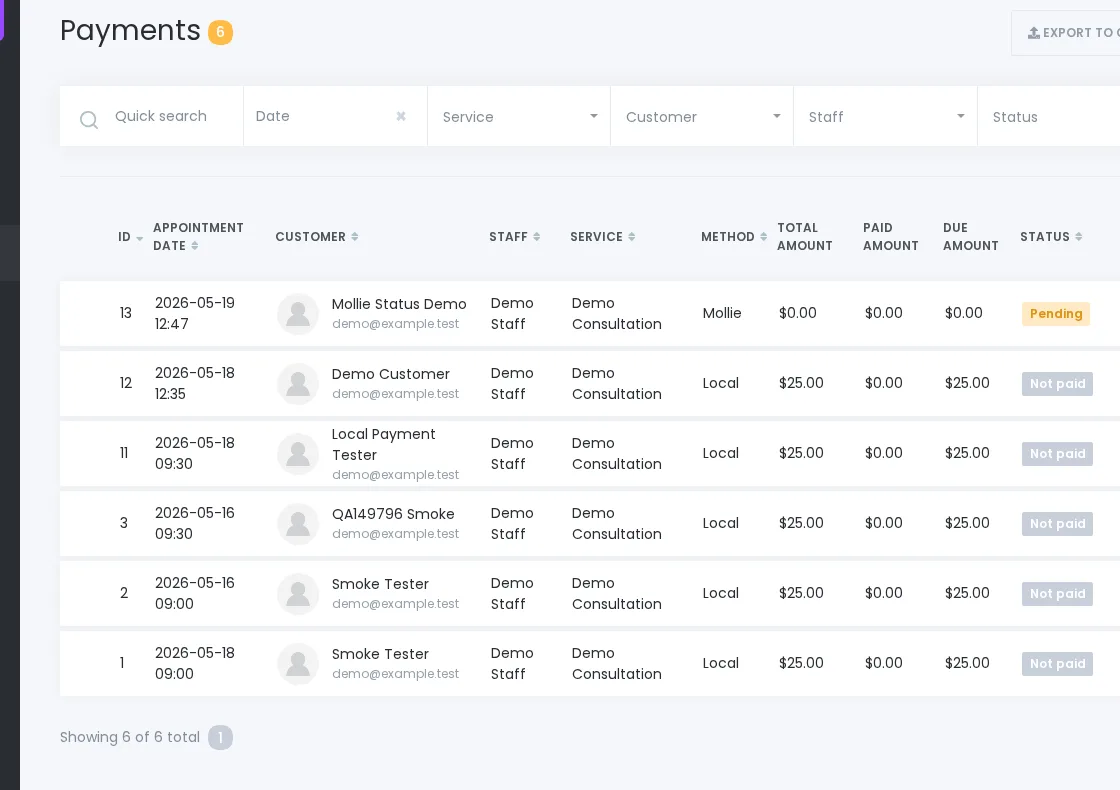Click Not paid badge for payment 2
The height and width of the screenshot is (790, 1120).
point(1057,594)
